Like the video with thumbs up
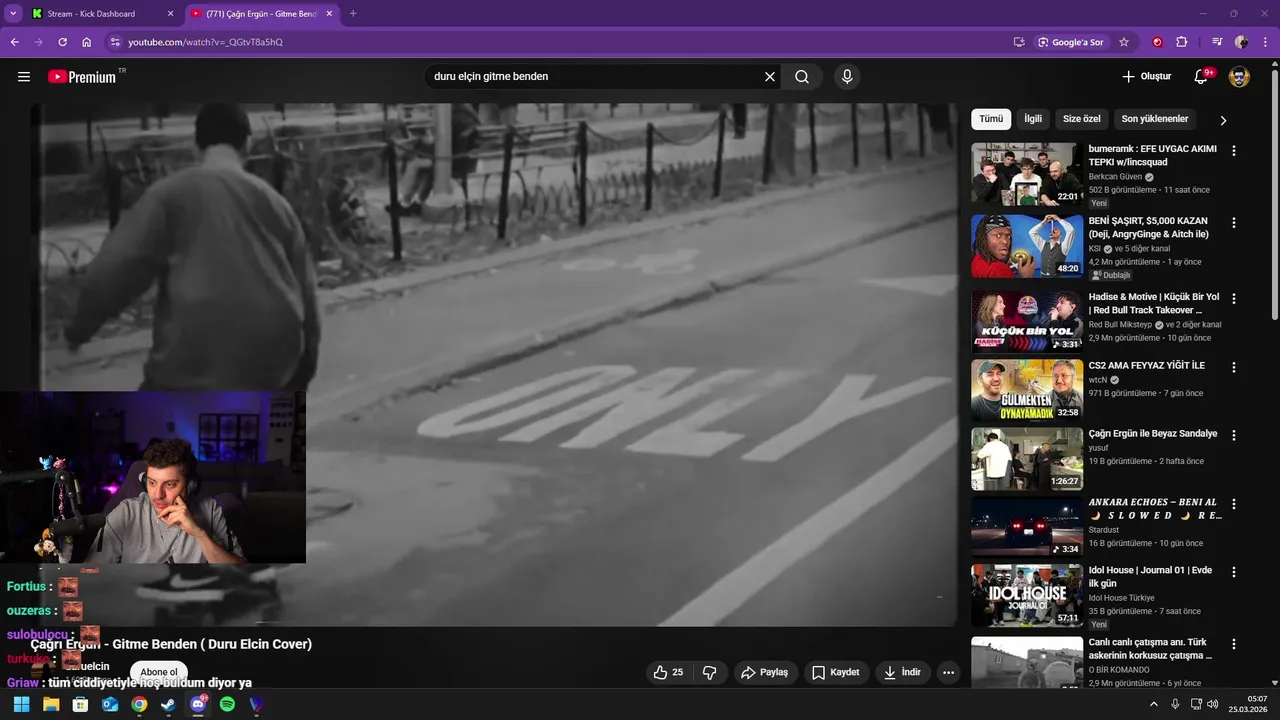This screenshot has width=1280, height=720. 668,672
